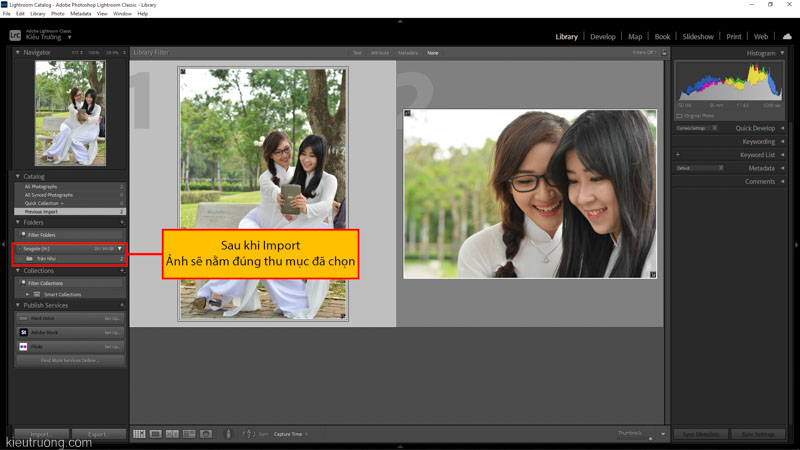Open the Default metadata set dropdown
This screenshot has width=800, height=450.
coord(699,168)
